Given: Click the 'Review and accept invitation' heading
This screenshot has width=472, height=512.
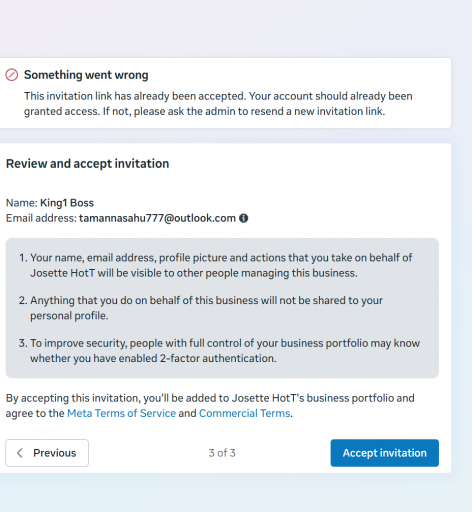Looking at the screenshot, I should [88, 164].
